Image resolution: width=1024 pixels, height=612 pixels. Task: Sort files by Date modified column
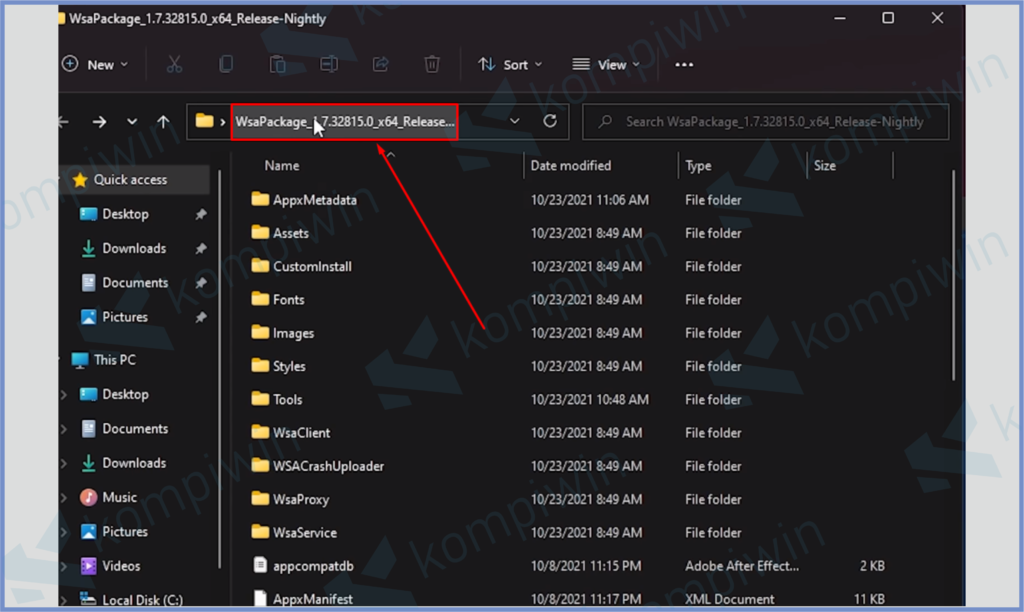pos(571,166)
